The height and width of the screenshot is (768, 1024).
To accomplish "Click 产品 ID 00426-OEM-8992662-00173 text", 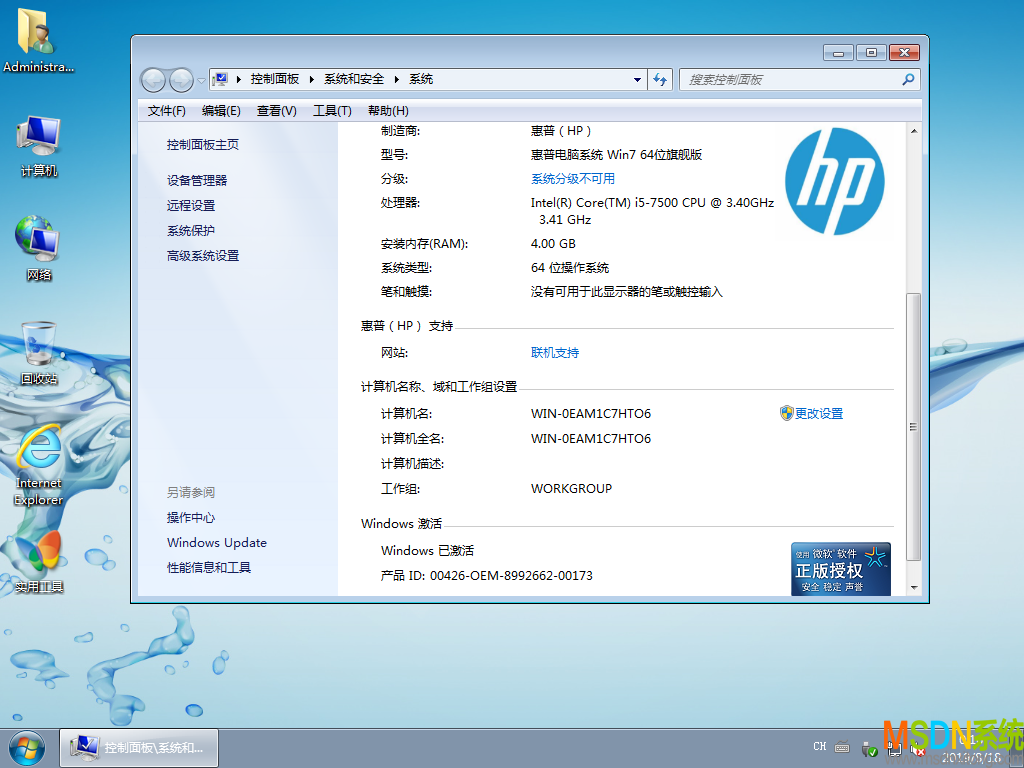I will point(487,576).
